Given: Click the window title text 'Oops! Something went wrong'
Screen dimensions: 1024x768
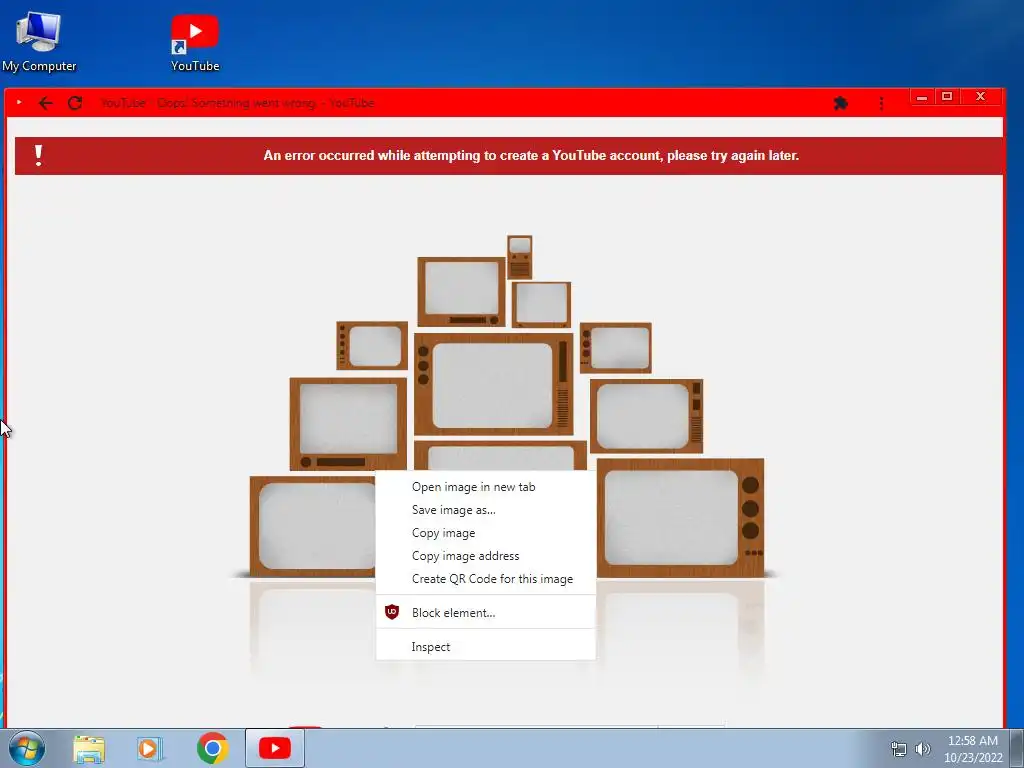Looking at the screenshot, I should (x=236, y=103).
